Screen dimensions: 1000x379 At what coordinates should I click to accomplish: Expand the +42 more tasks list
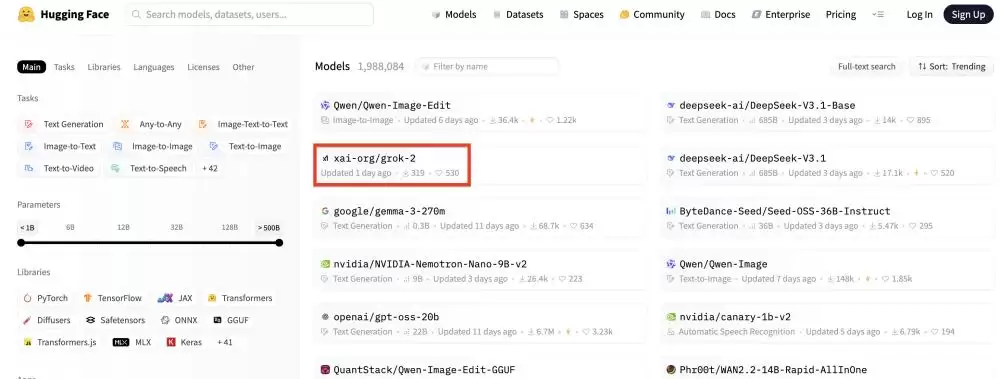[x=209, y=168]
